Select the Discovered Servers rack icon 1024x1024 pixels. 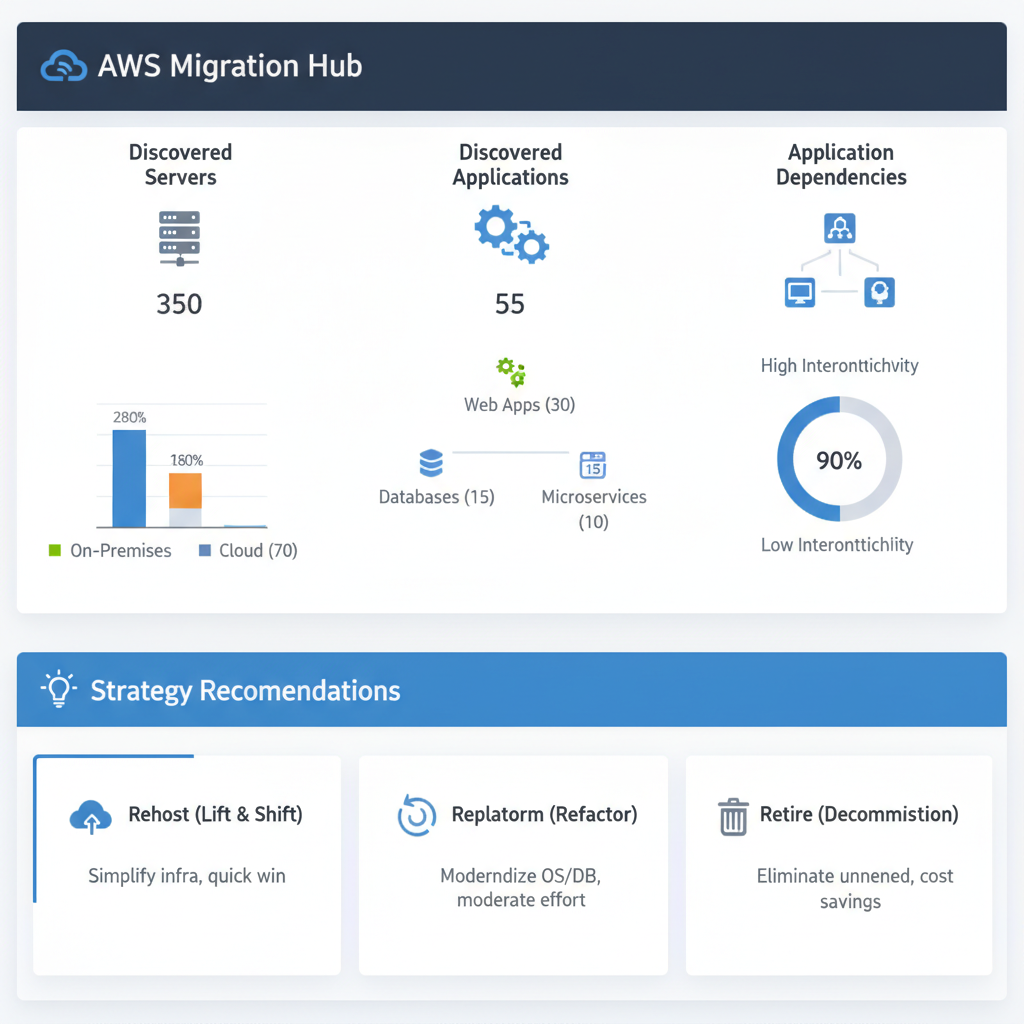click(179, 237)
